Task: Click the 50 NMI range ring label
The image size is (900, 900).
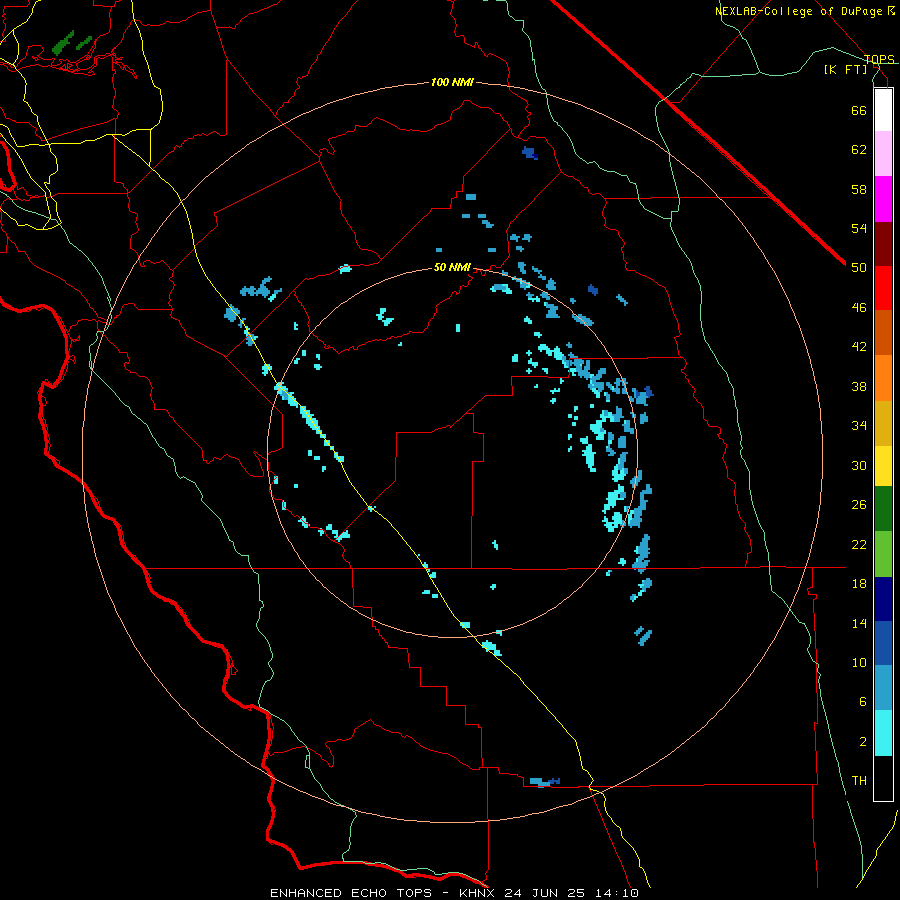Action: (452, 267)
